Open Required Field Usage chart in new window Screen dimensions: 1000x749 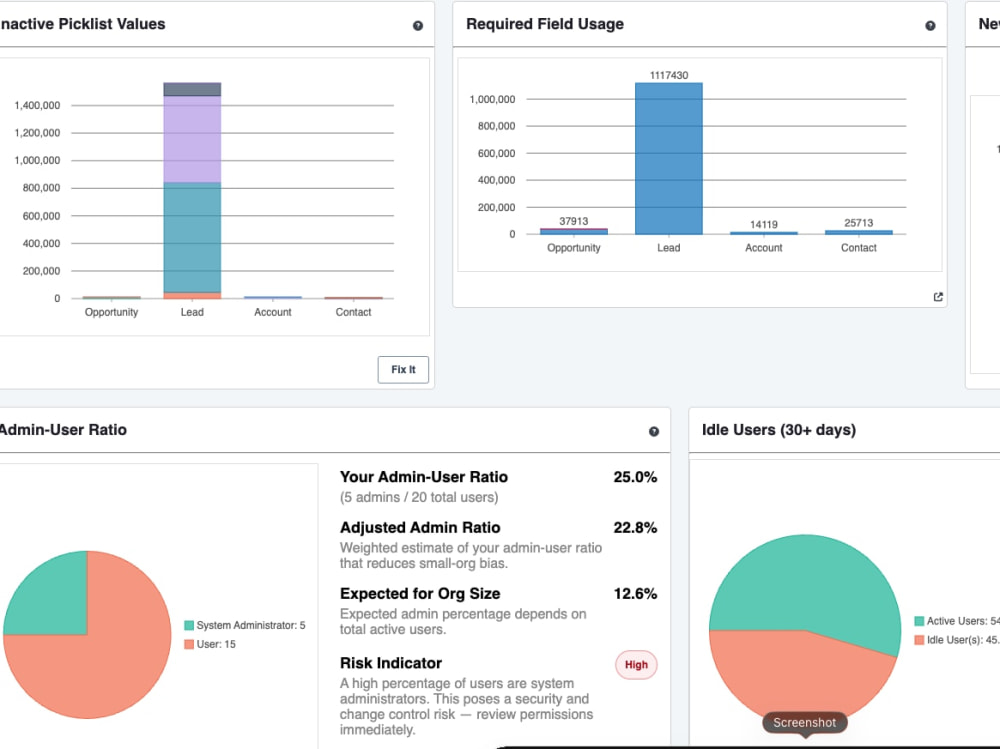click(938, 297)
